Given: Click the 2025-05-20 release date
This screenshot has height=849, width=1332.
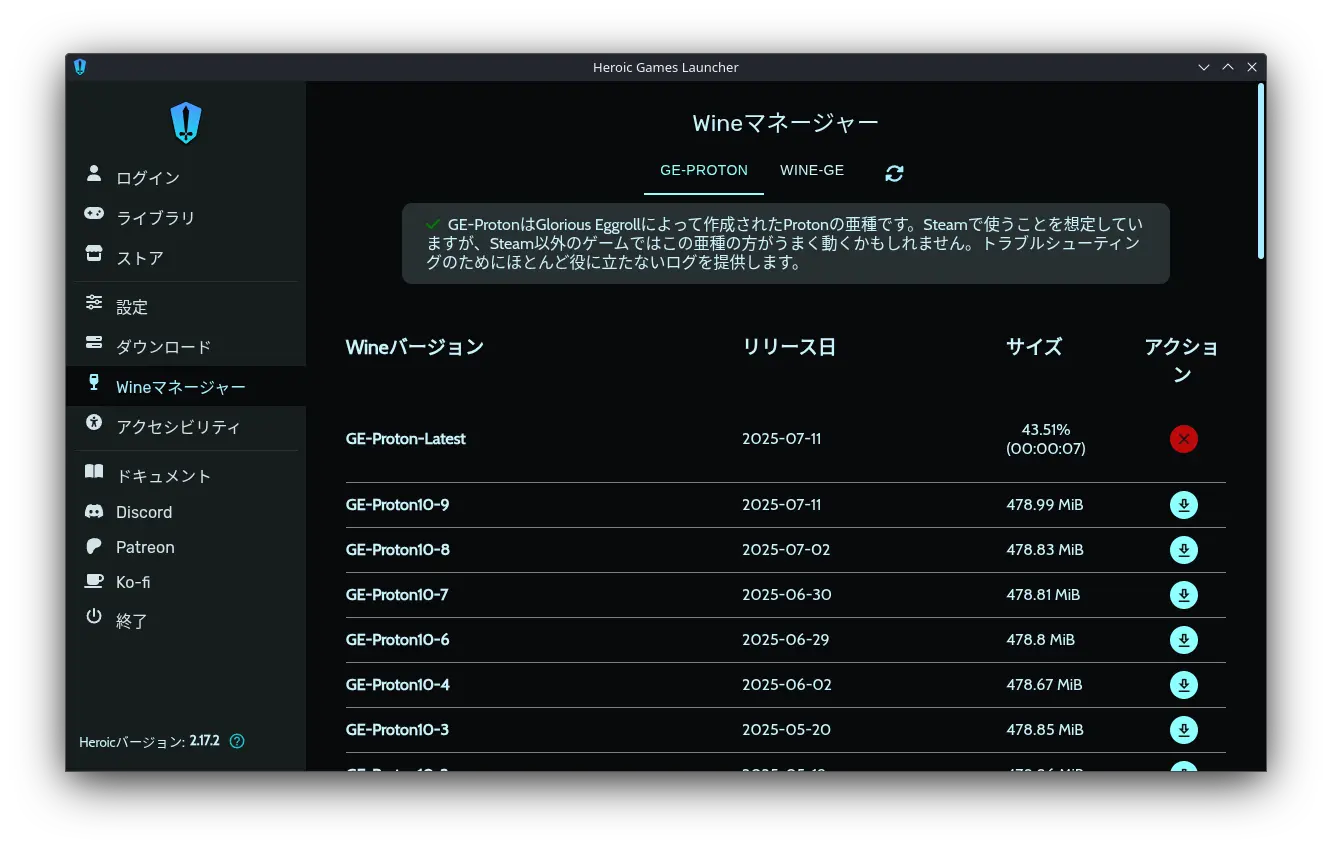Looking at the screenshot, I should tap(786, 730).
